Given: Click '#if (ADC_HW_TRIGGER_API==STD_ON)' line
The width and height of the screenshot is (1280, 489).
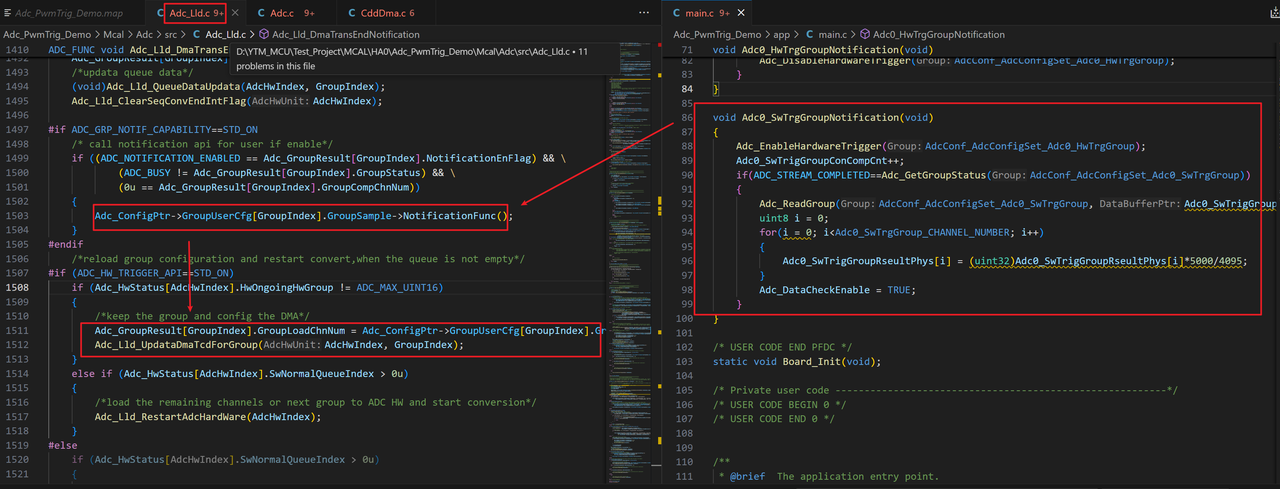Looking at the screenshot, I should pos(141,272).
